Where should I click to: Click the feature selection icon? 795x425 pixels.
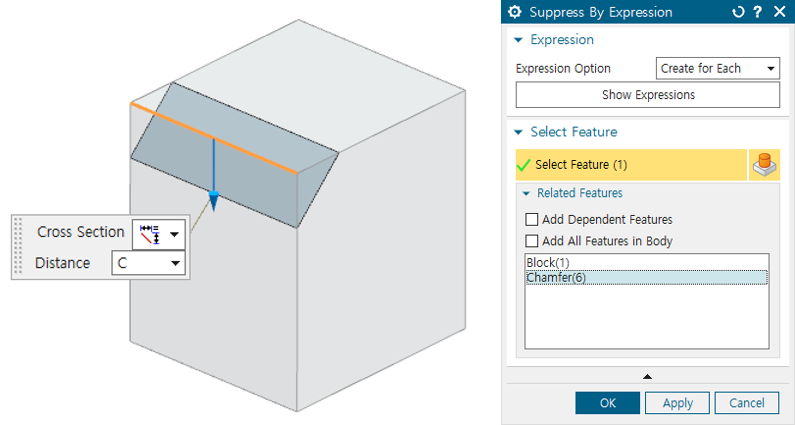(x=765, y=165)
